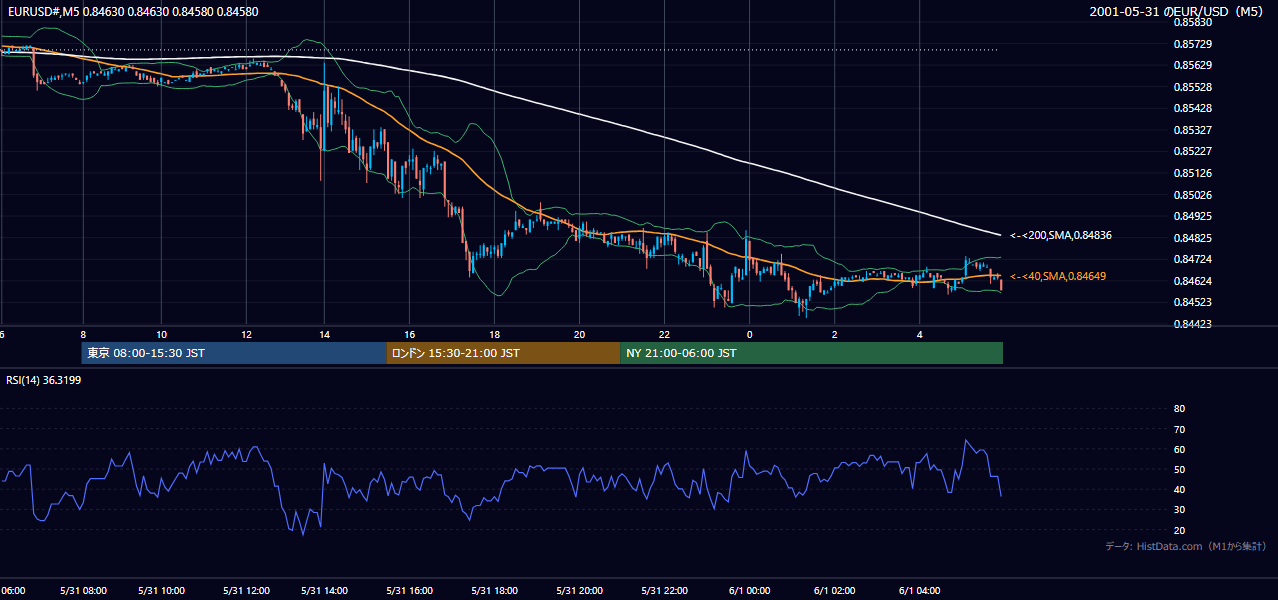Image resolution: width=1278 pixels, height=600 pixels.
Task: Click price axis value 0.85227
Action: click(x=1192, y=152)
